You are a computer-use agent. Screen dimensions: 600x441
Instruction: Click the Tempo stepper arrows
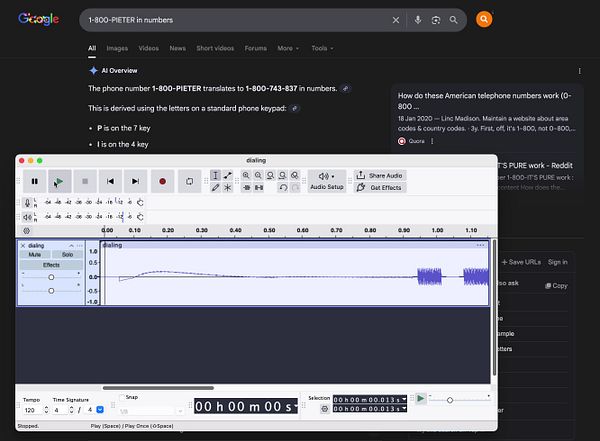(46, 410)
